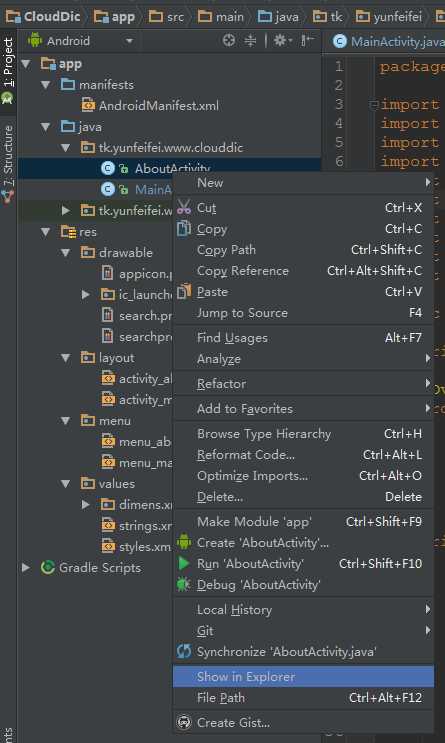Choose Paste from the context menu
Screen dimensions: 445x743
[303, 292]
